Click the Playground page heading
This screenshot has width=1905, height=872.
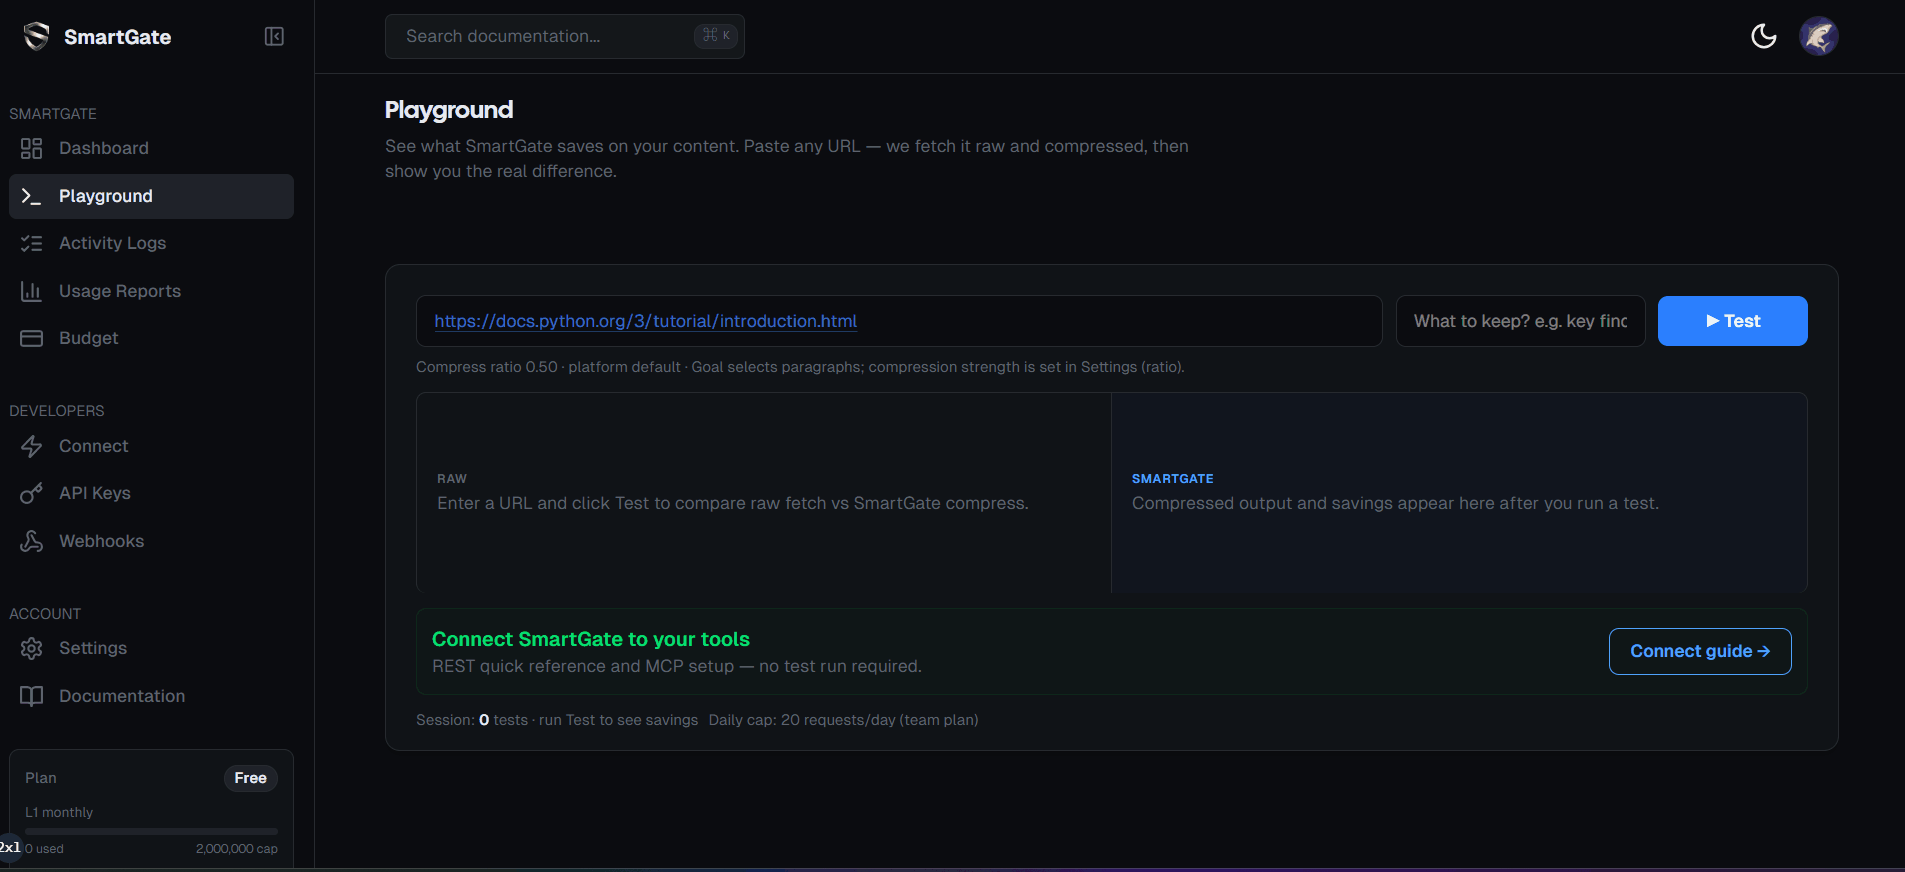point(449,110)
